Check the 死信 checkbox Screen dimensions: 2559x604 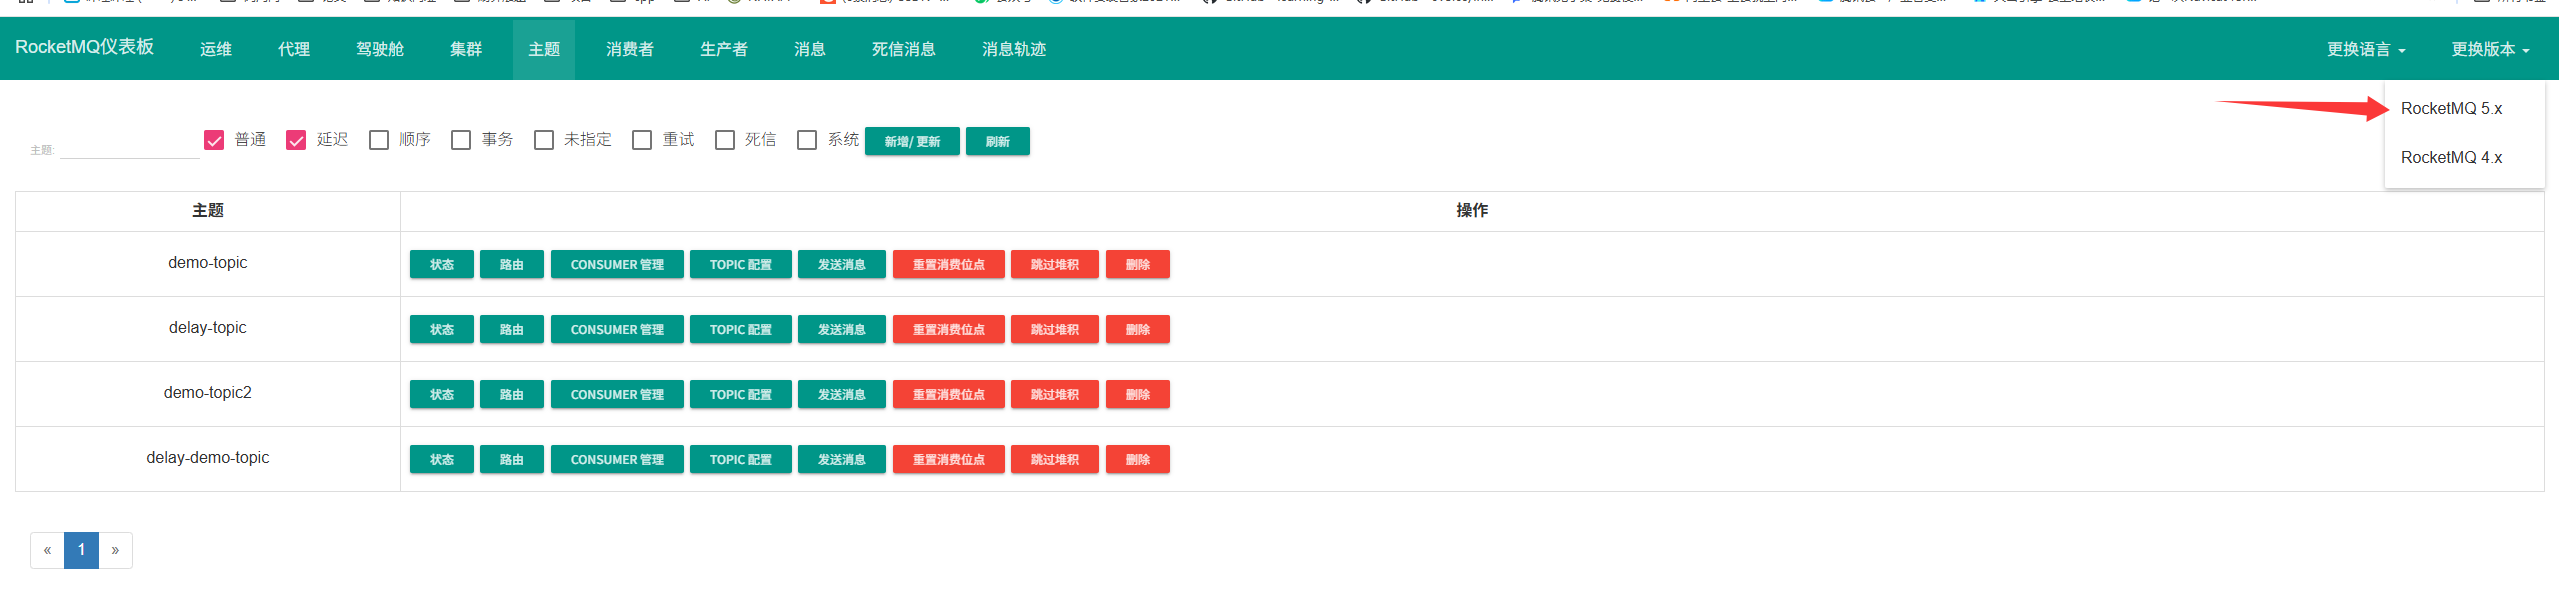(725, 140)
